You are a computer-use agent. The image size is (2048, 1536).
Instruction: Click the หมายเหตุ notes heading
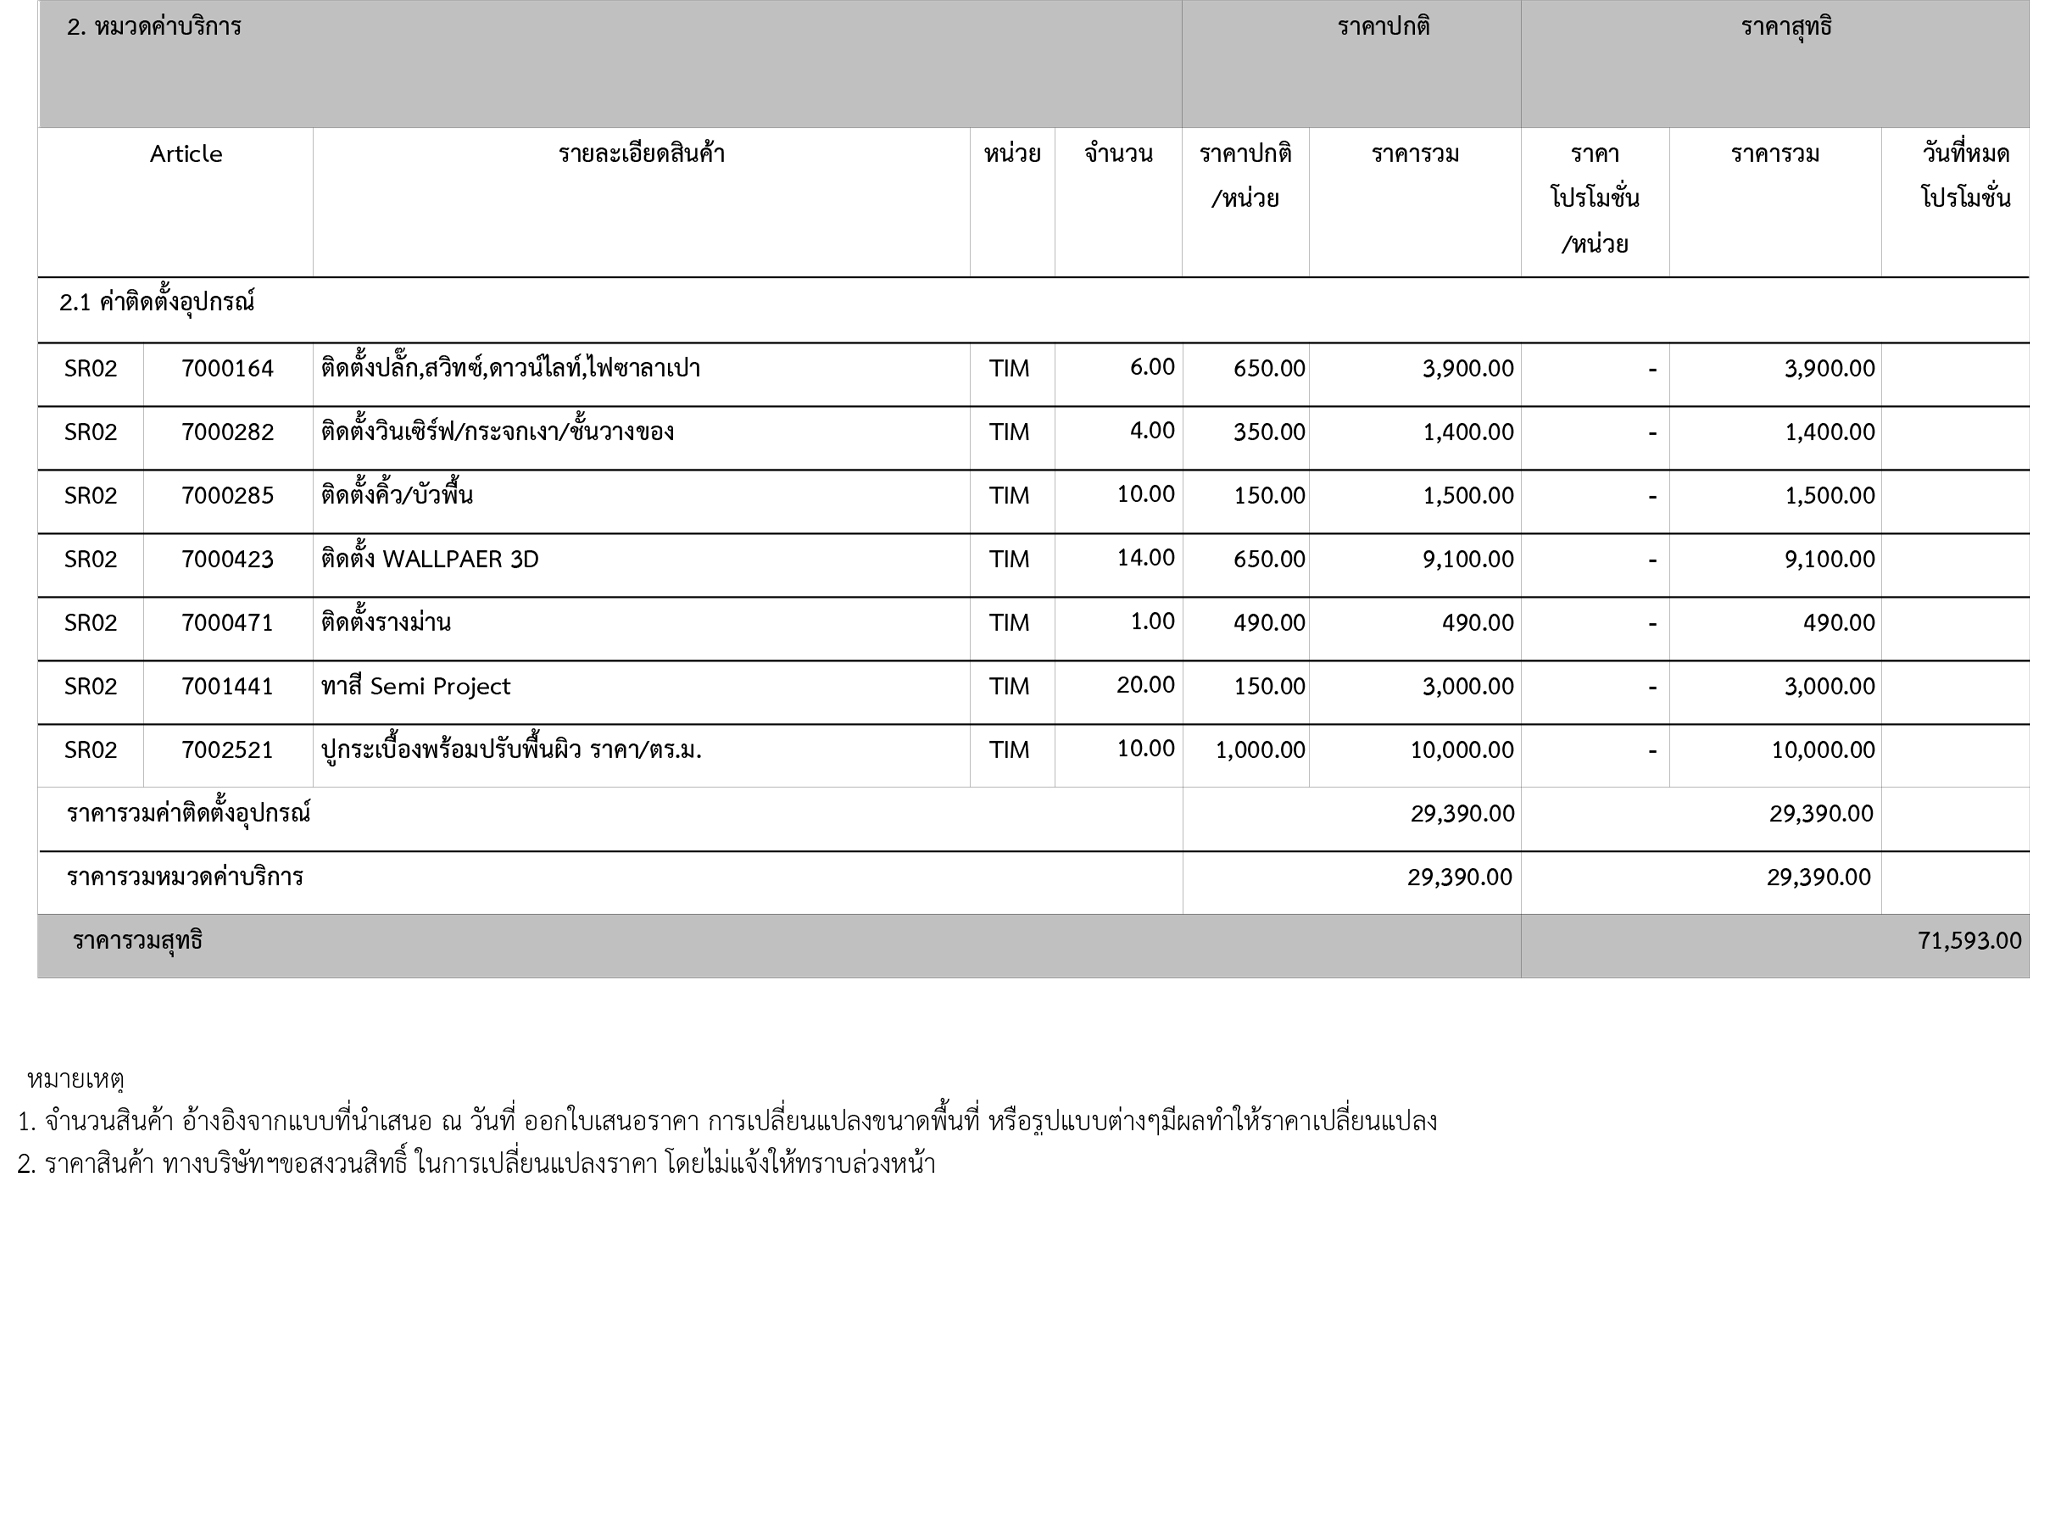click(75, 1079)
